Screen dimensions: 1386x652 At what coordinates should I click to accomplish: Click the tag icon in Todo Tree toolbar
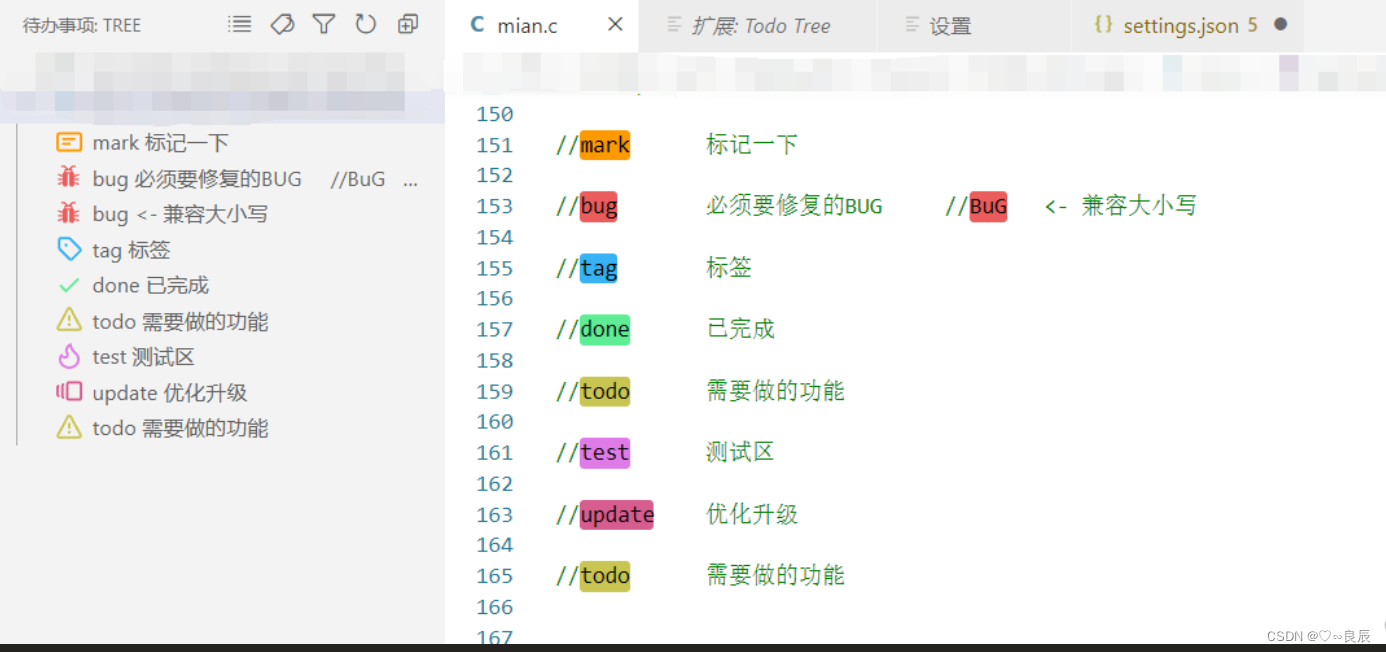click(x=281, y=24)
